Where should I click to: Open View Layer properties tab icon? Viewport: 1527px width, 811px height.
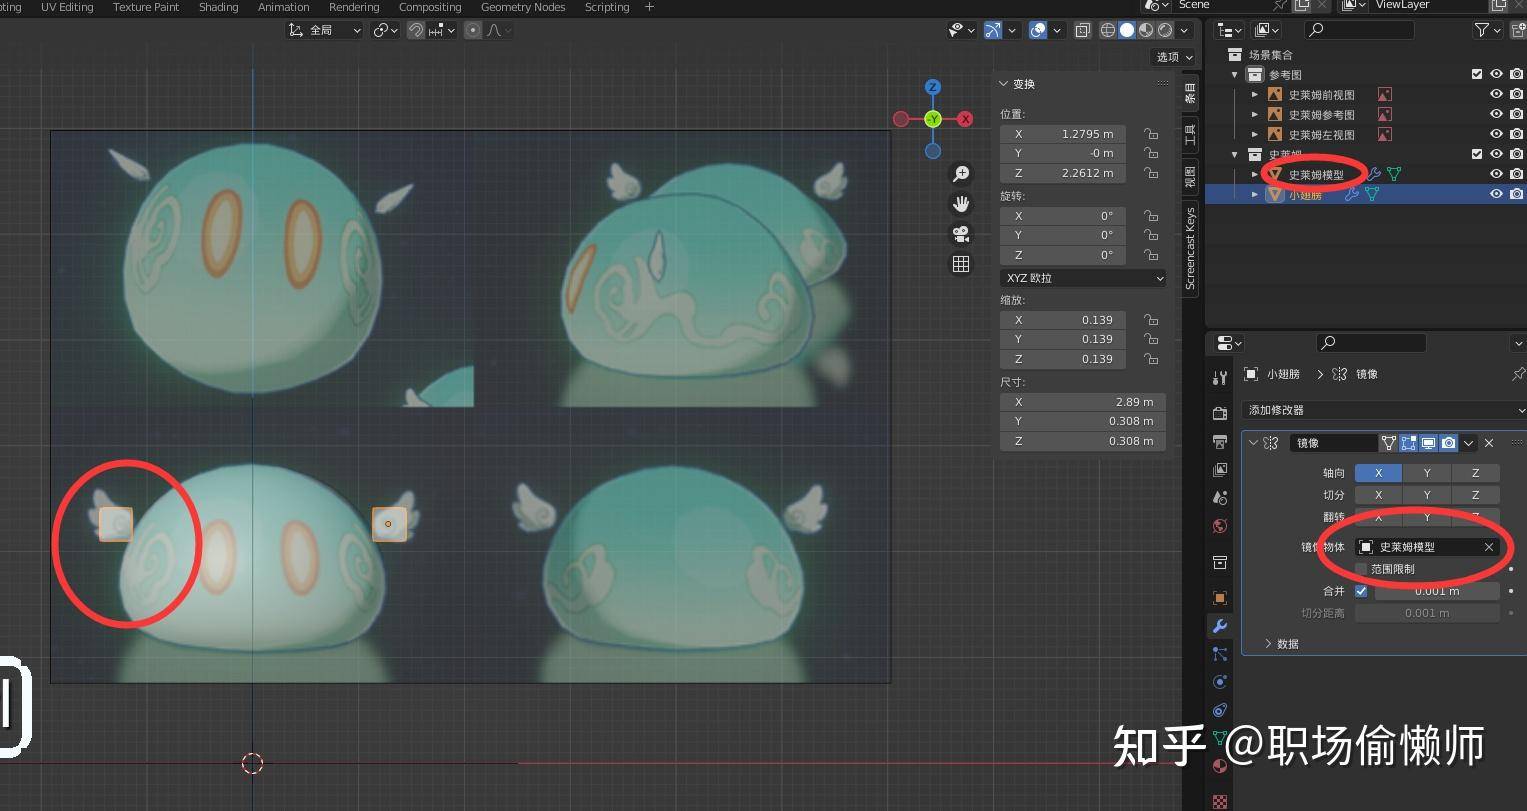pos(1219,469)
